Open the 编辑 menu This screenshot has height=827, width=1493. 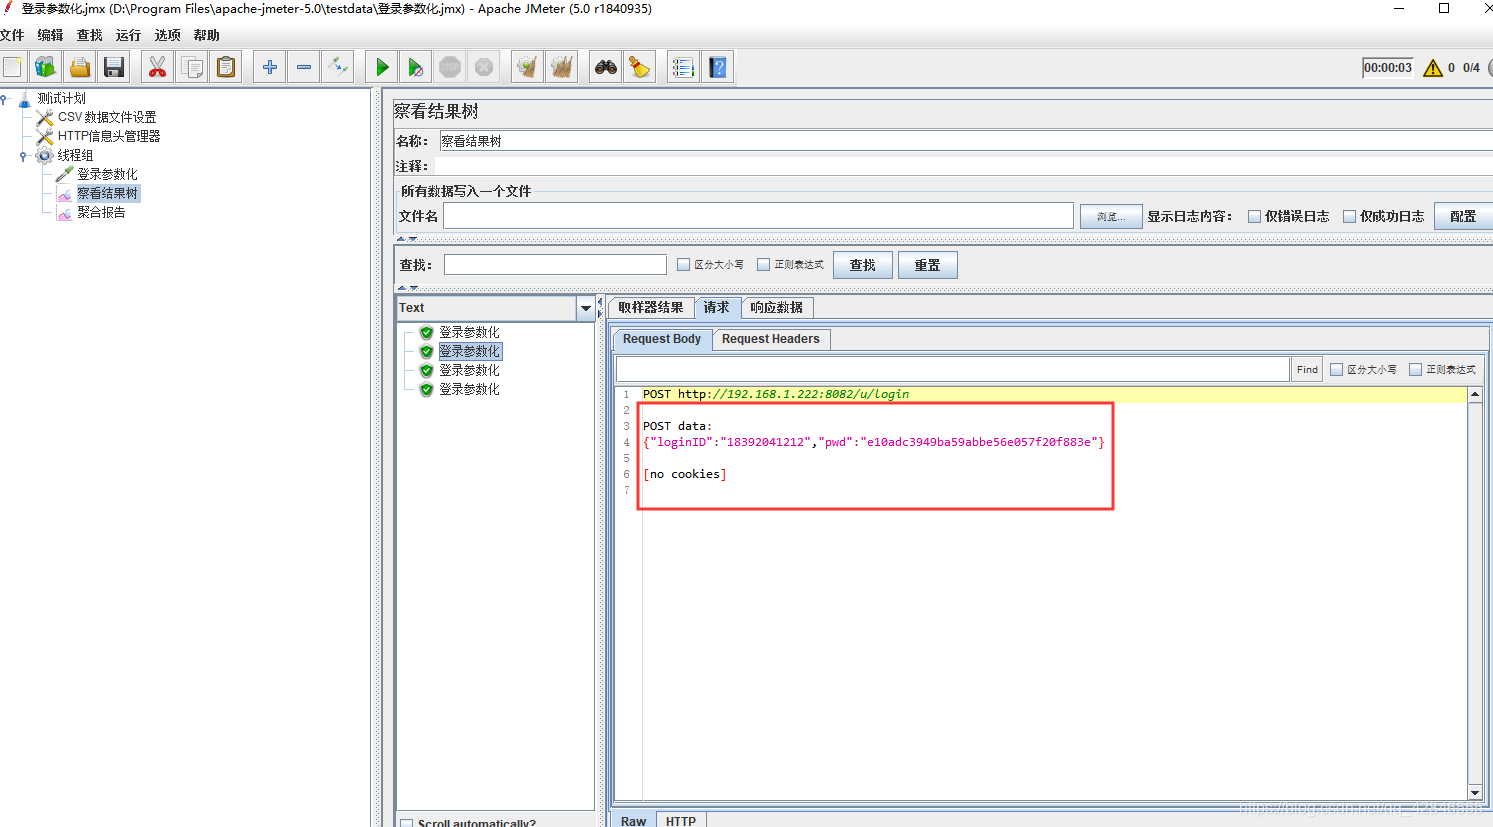(x=50, y=35)
